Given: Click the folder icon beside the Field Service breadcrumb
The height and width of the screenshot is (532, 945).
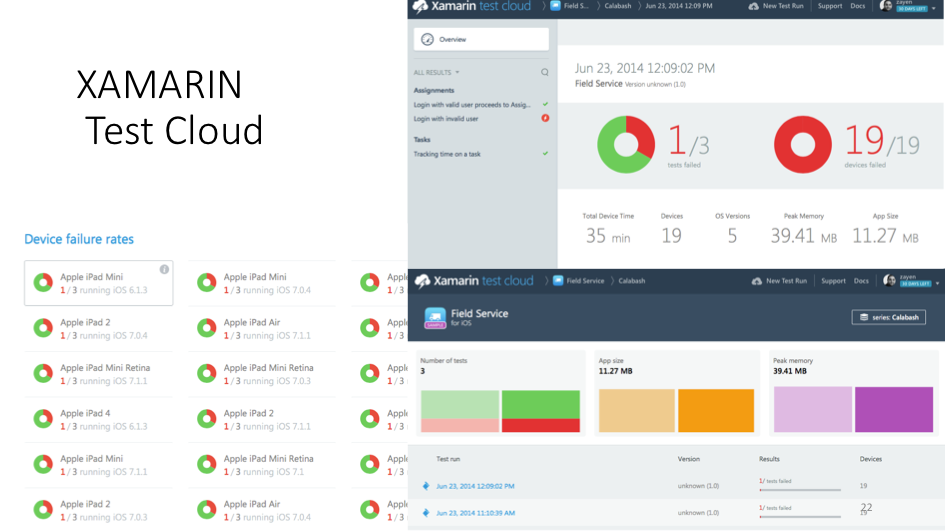Looking at the screenshot, I should (558, 280).
